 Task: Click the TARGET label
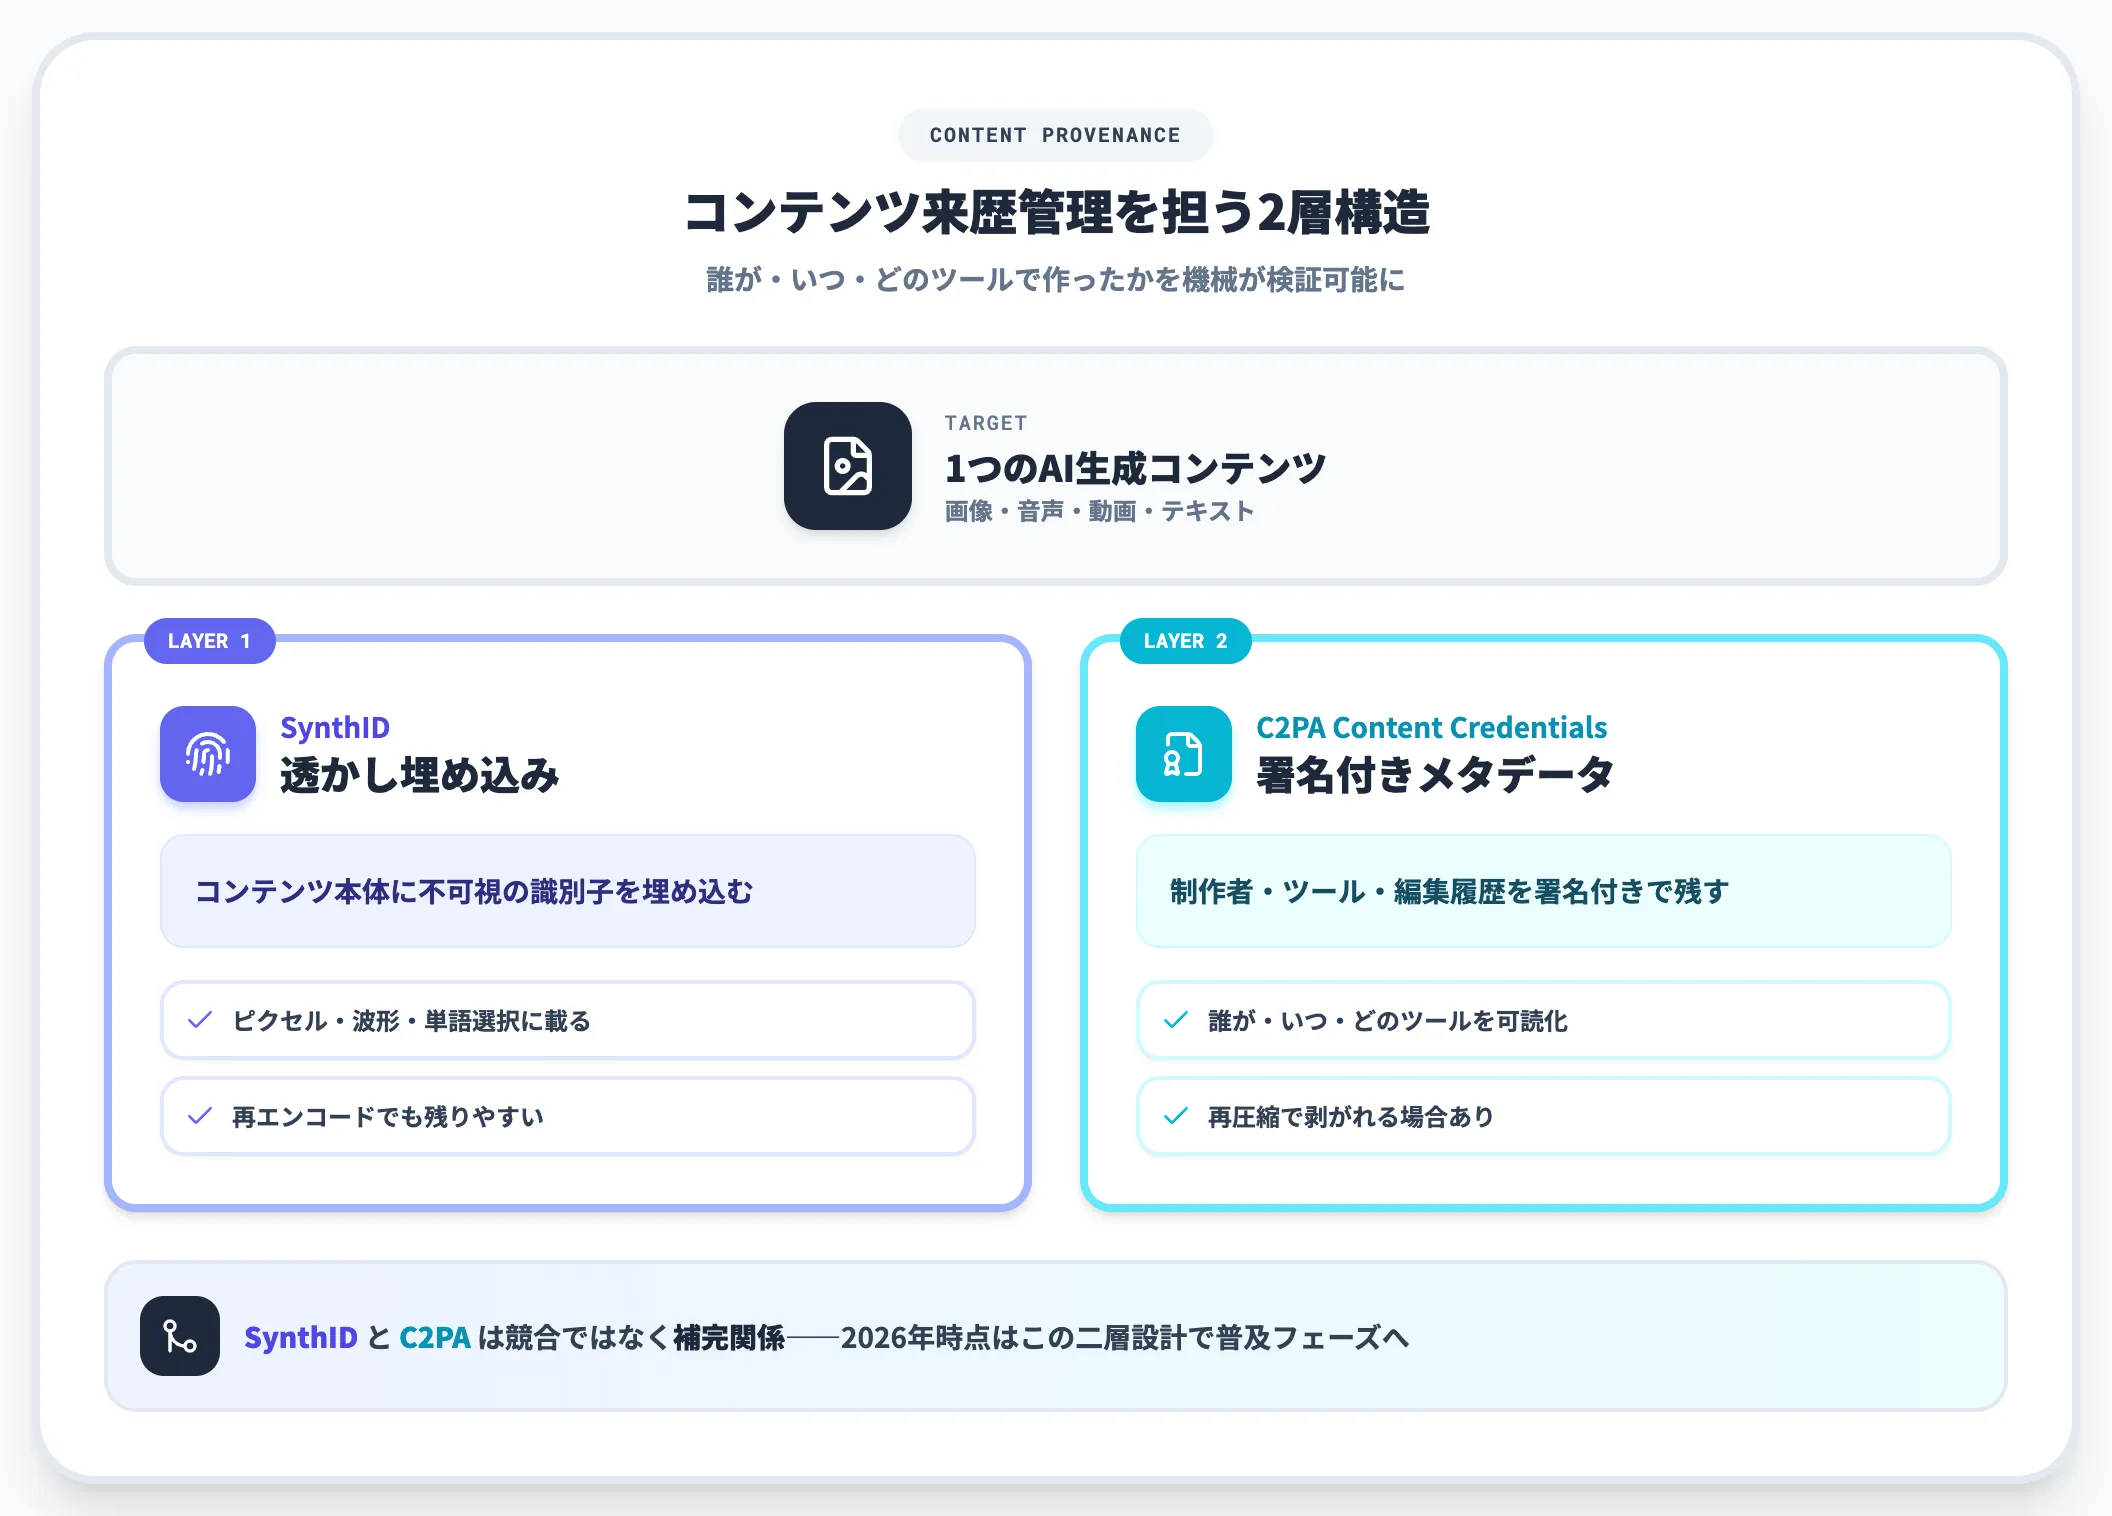986,423
